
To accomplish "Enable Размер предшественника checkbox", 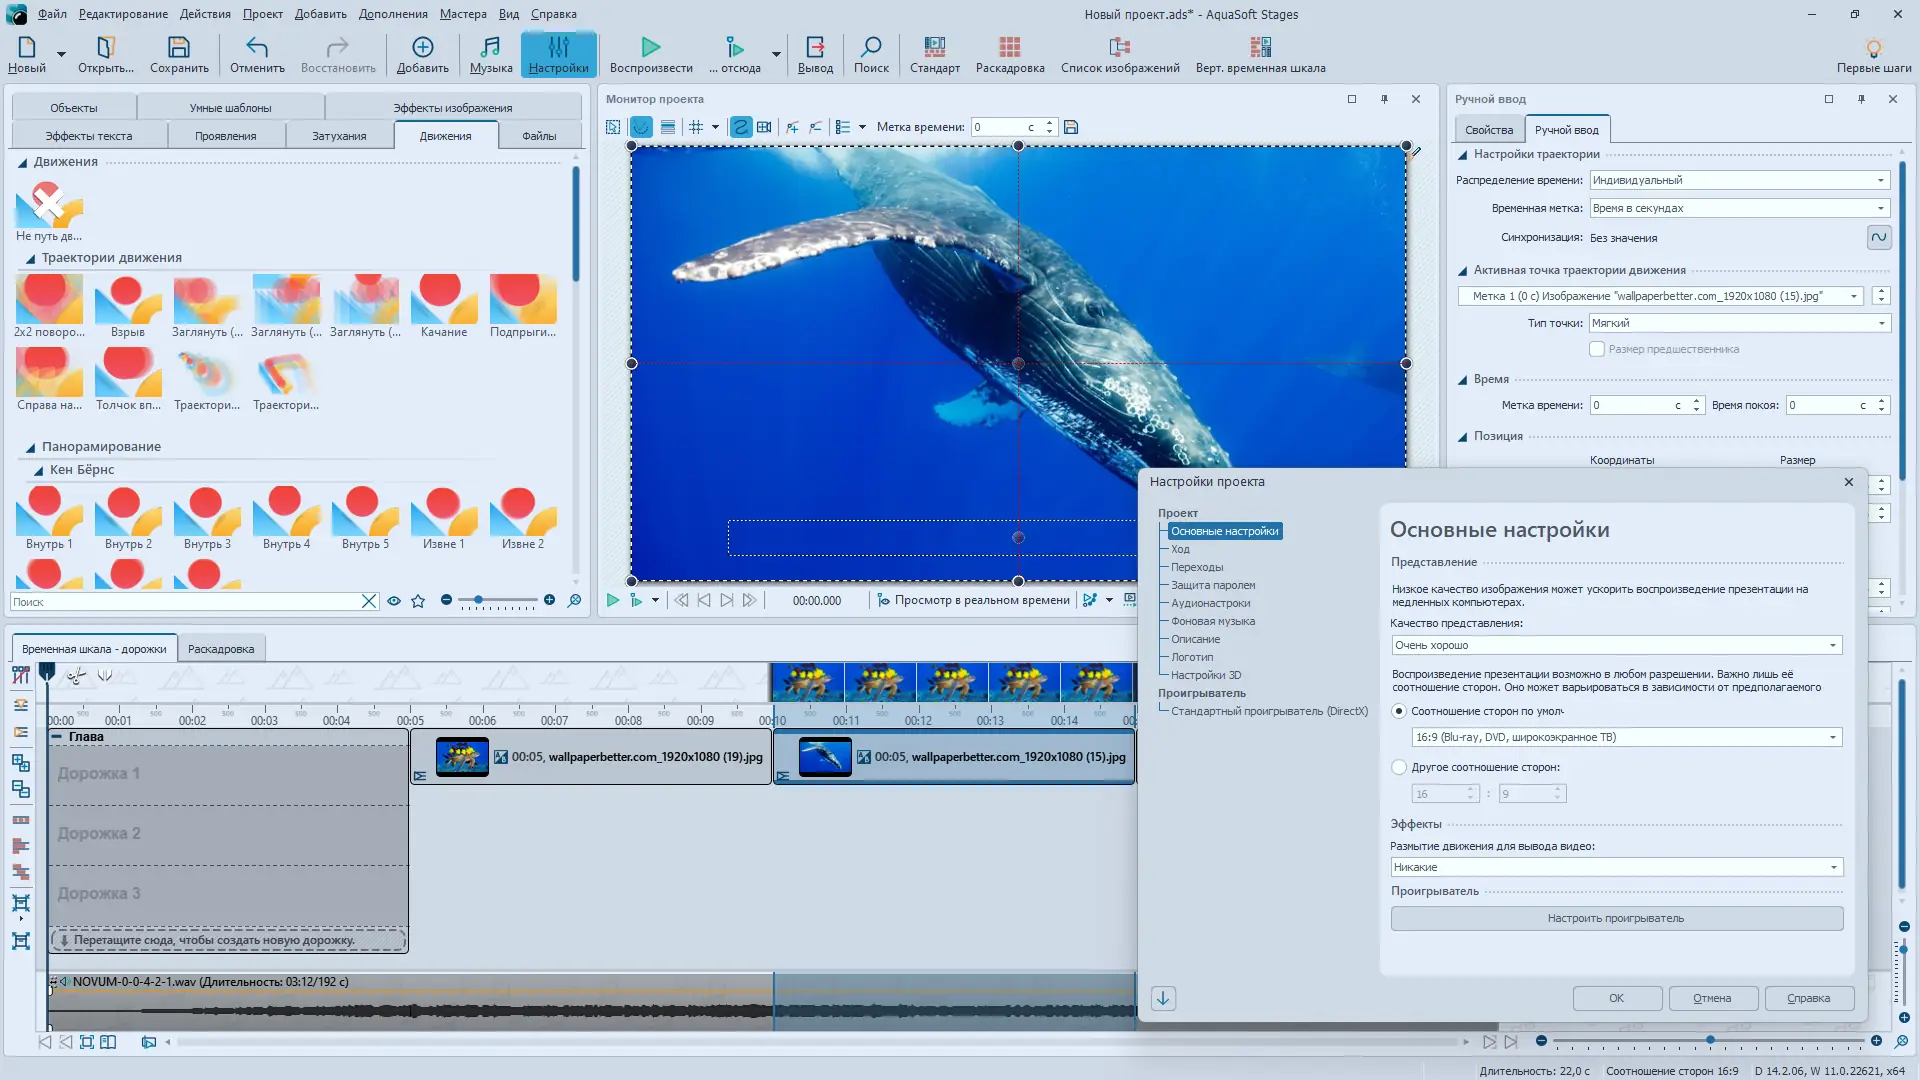I will [x=1597, y=349].
